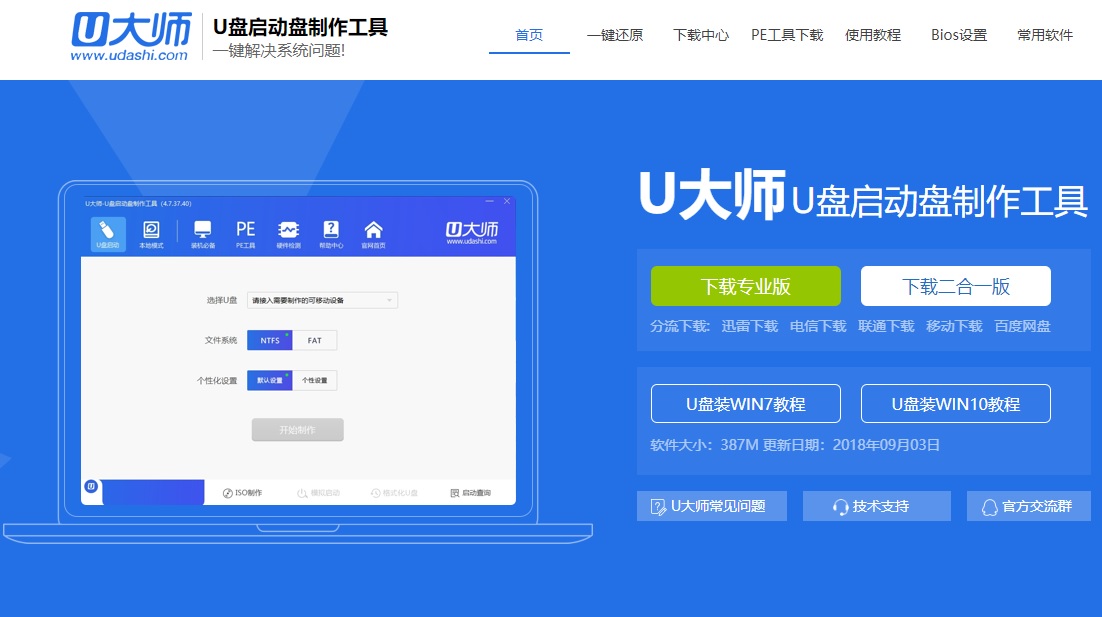Open the 启动查询 search icon
Image resolution: width=1102 pixels, height=617 pixels.
470,493
